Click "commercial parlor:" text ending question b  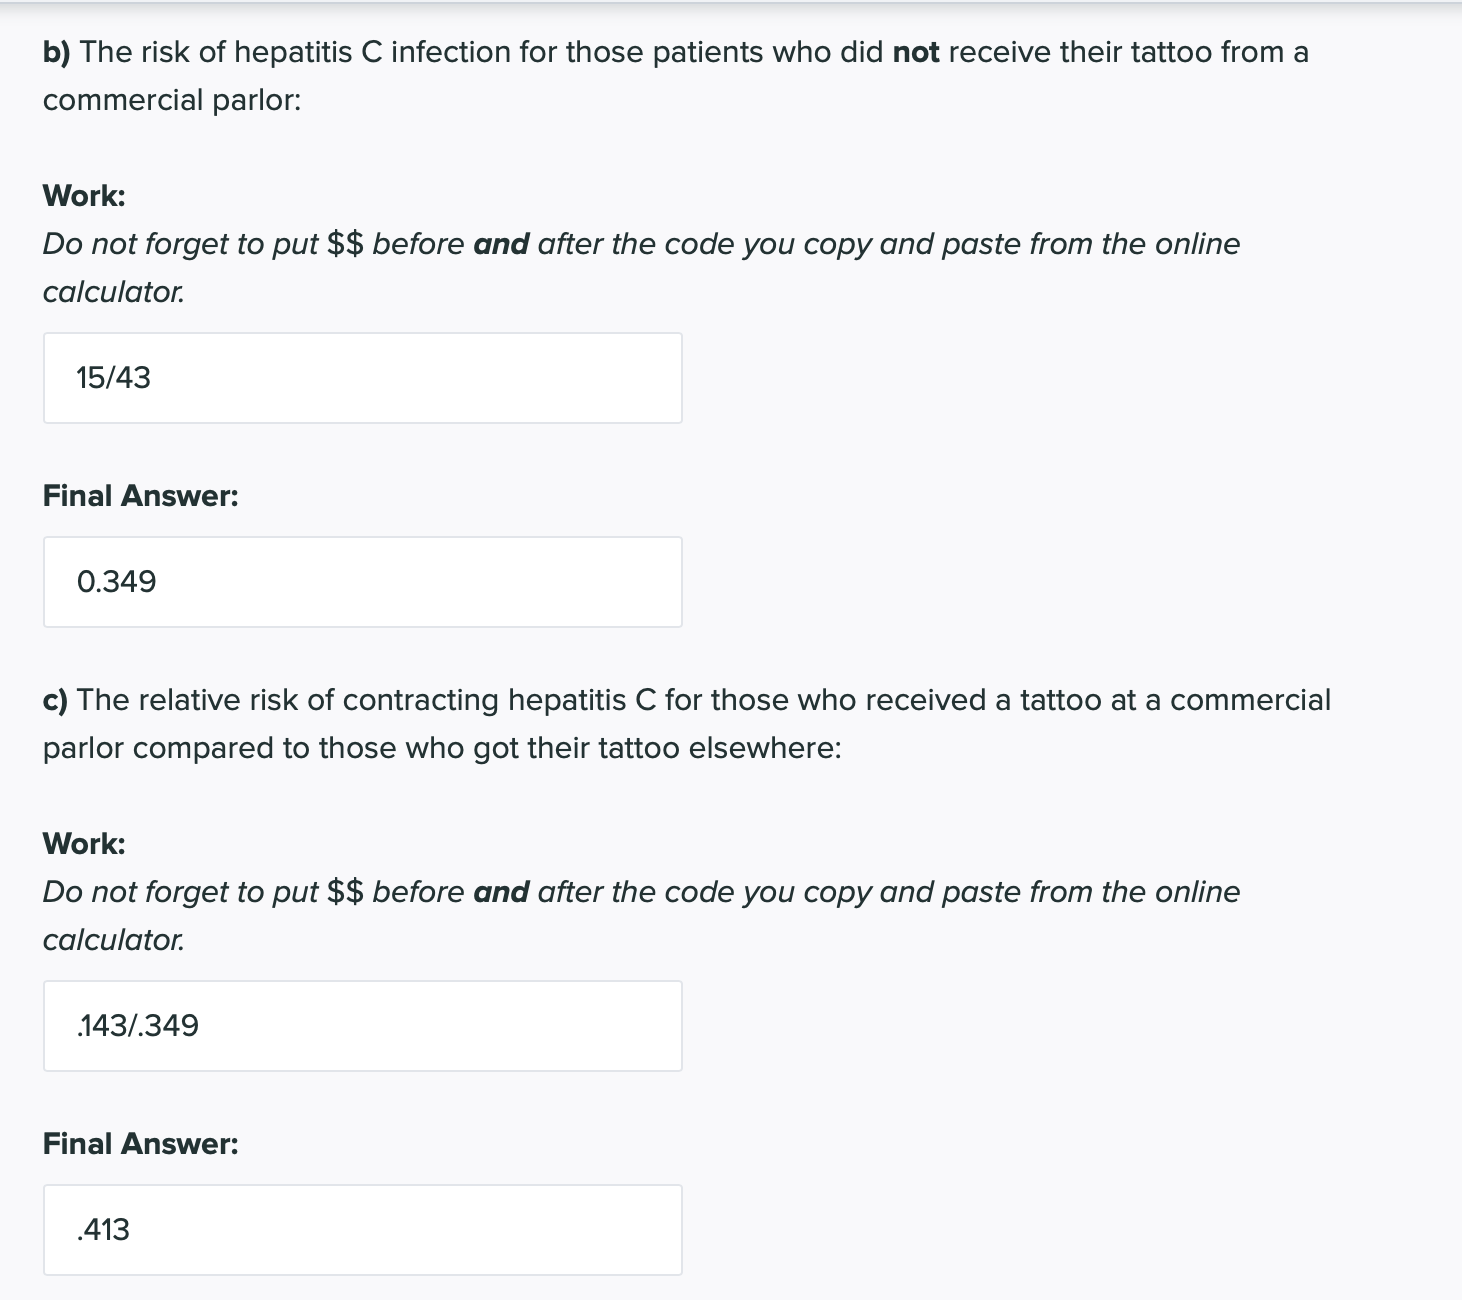coord(171,100)
